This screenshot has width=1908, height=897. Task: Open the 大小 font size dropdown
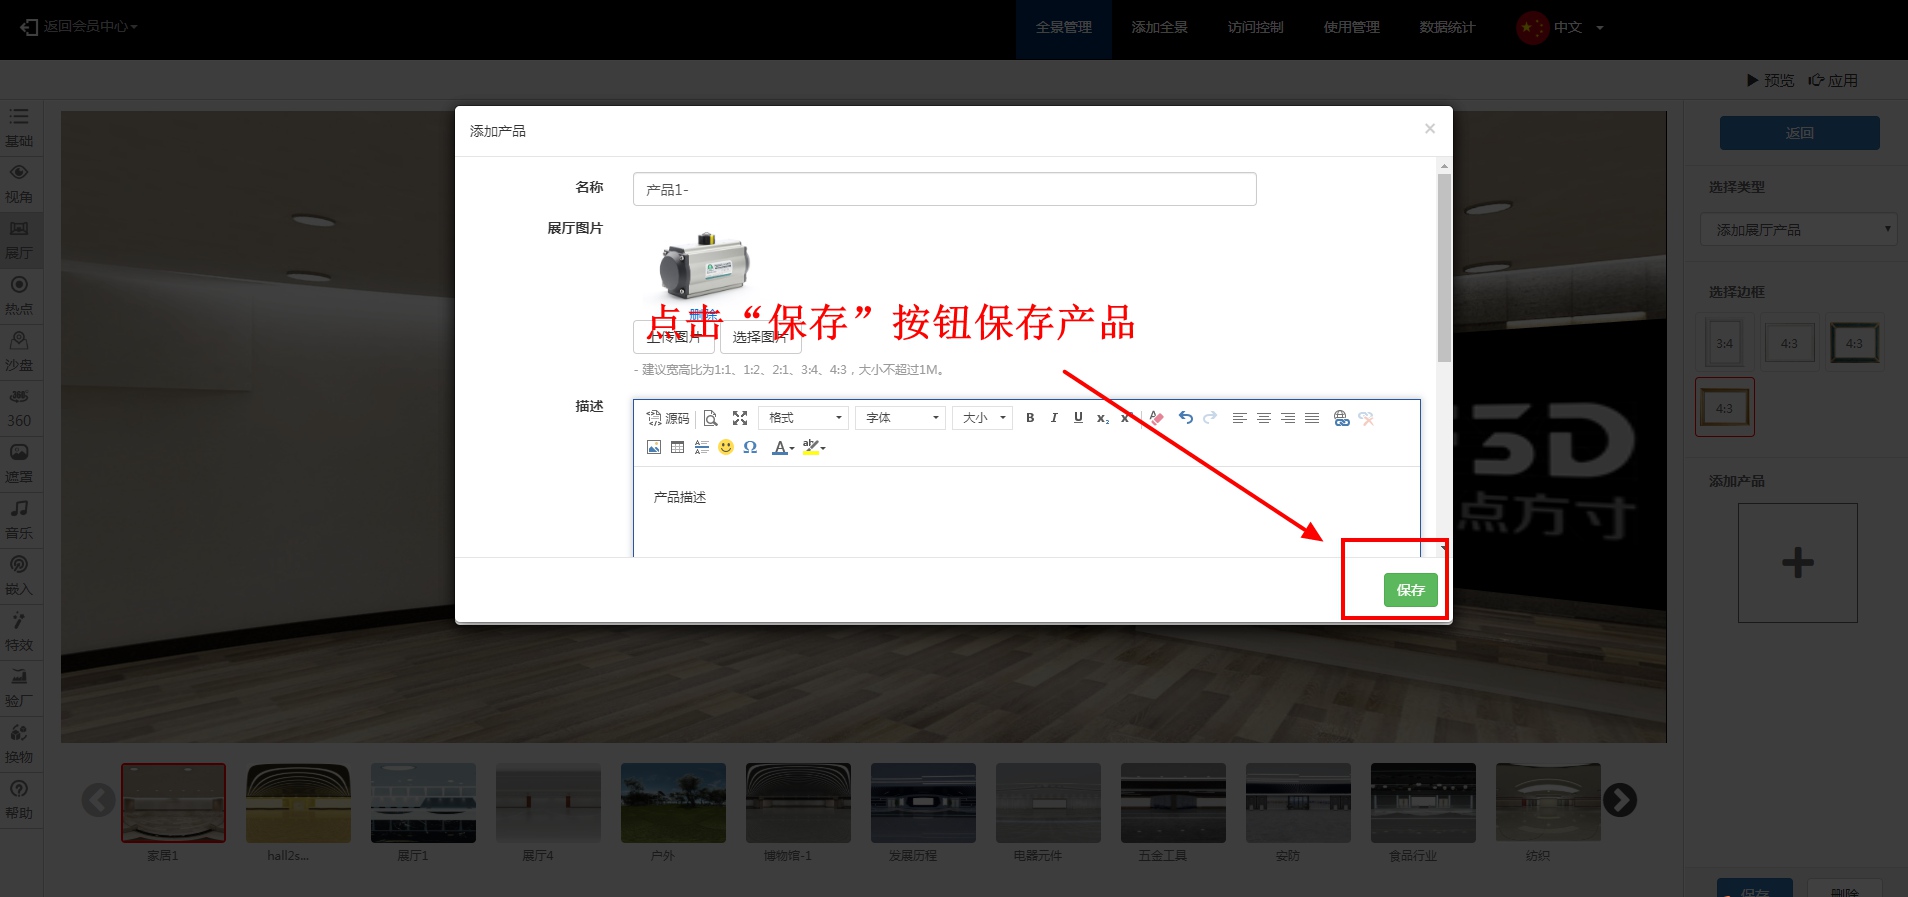[x=983, y=418]
